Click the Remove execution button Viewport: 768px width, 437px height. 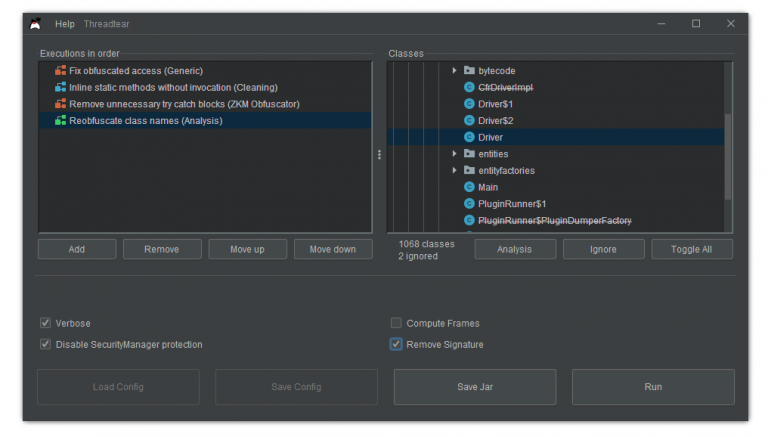162,249
